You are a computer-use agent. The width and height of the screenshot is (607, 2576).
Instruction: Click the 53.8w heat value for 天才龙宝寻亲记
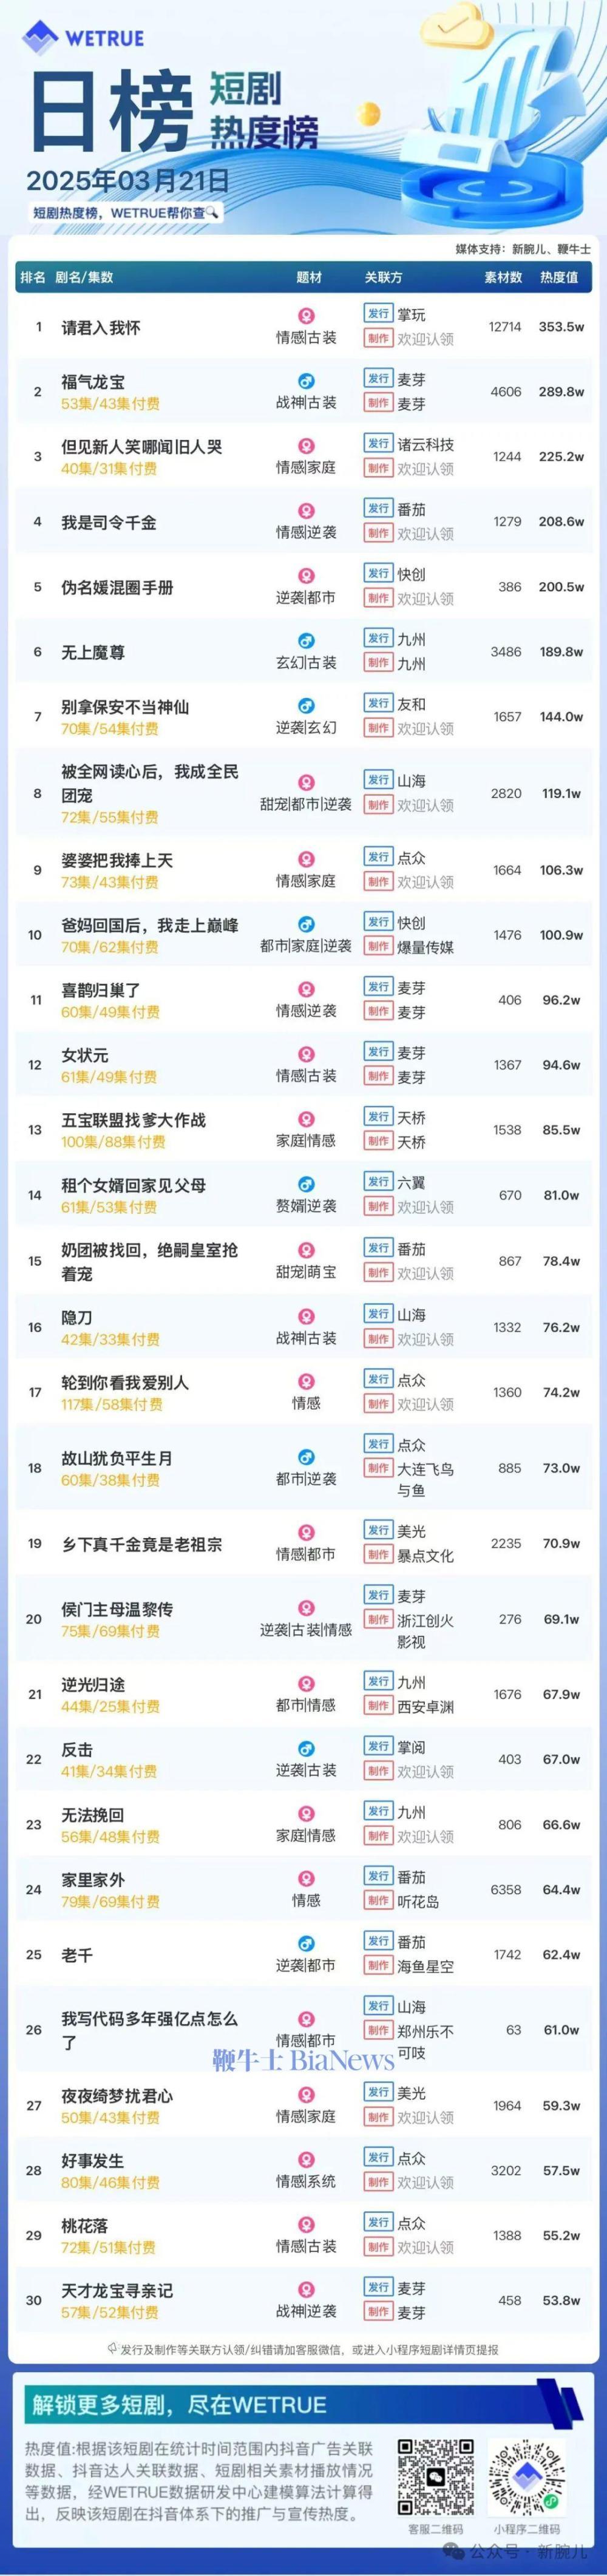click(560, 2300)
